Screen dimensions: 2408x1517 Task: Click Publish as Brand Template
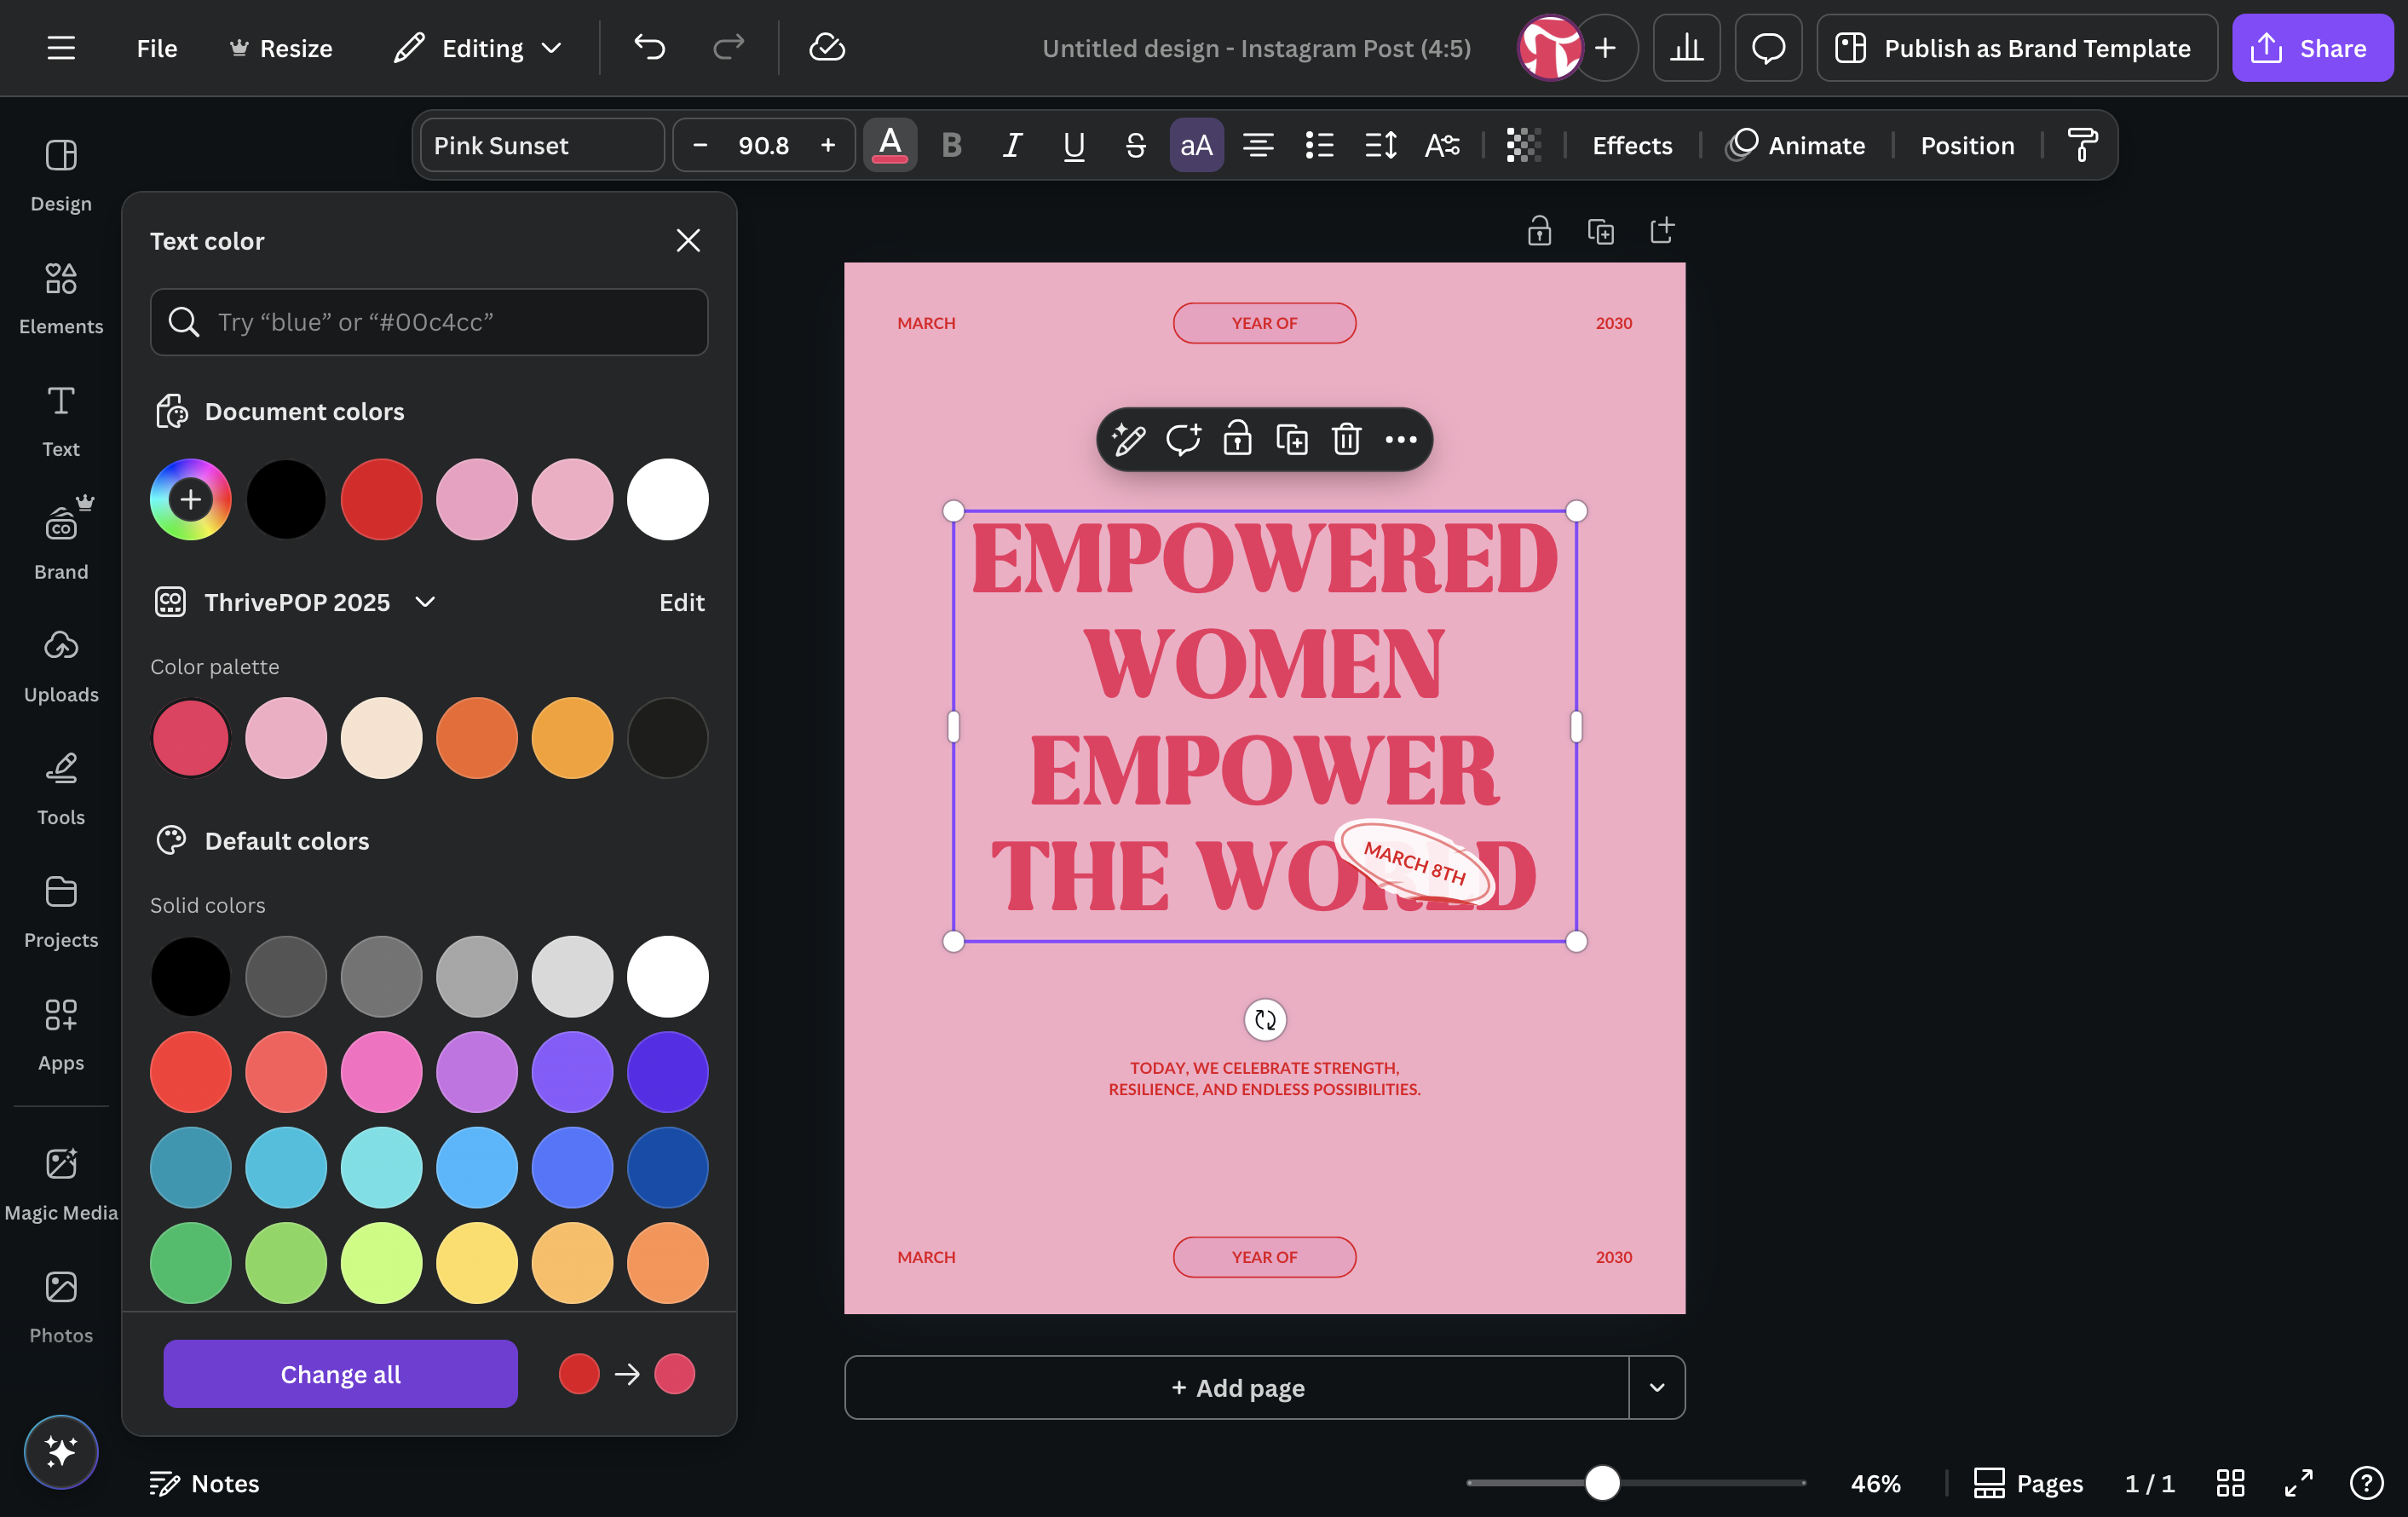pos(2016,47)
